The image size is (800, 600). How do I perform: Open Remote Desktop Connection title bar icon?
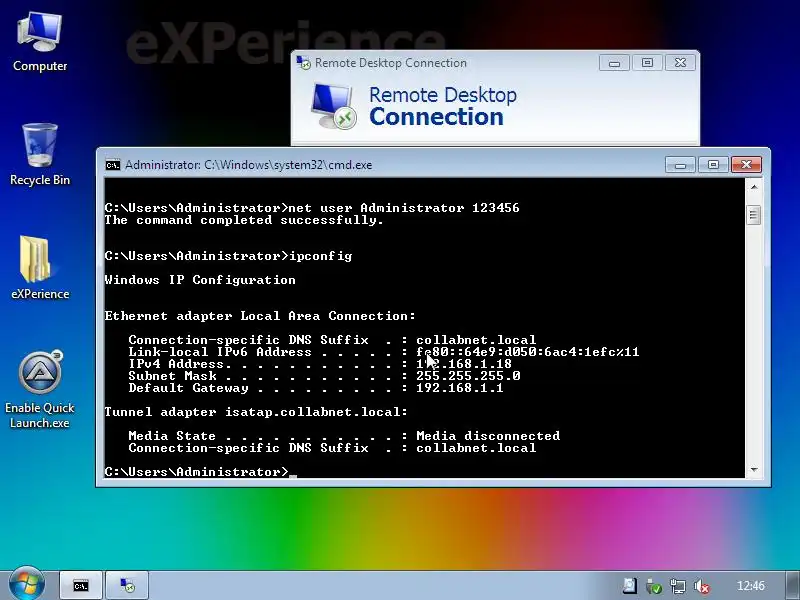click(x=304, y=63)
